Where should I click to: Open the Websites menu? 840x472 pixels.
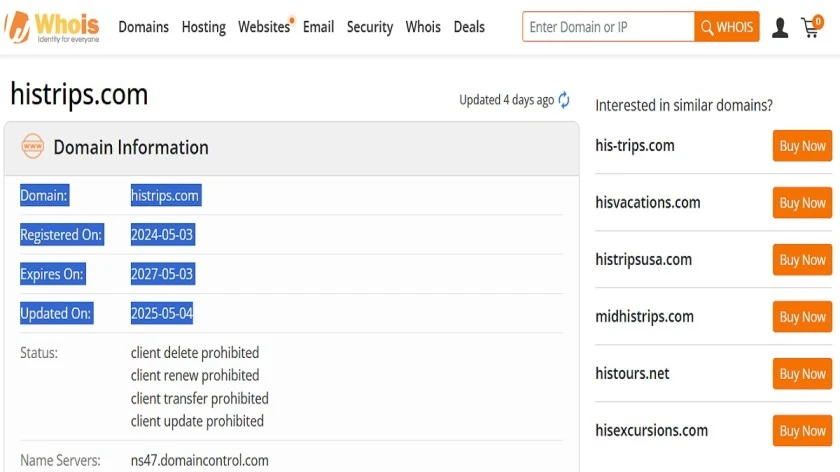(x=264, y=27)
